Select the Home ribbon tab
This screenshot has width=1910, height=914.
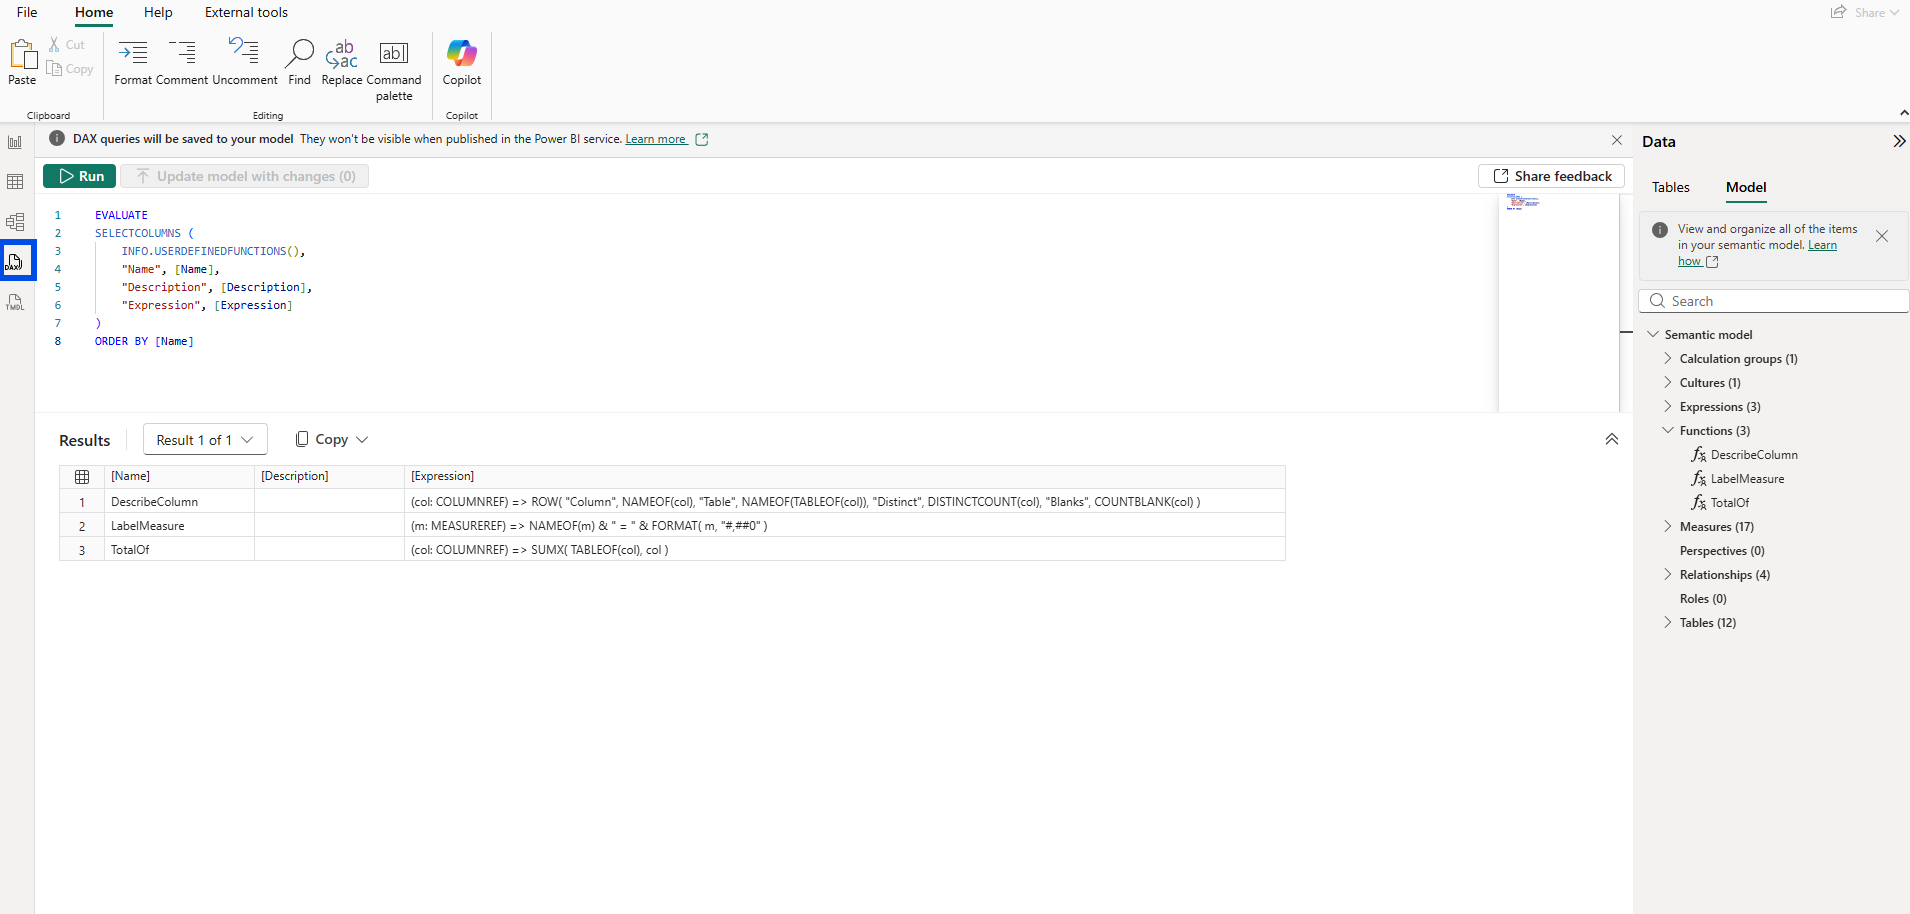pos(94,13)
